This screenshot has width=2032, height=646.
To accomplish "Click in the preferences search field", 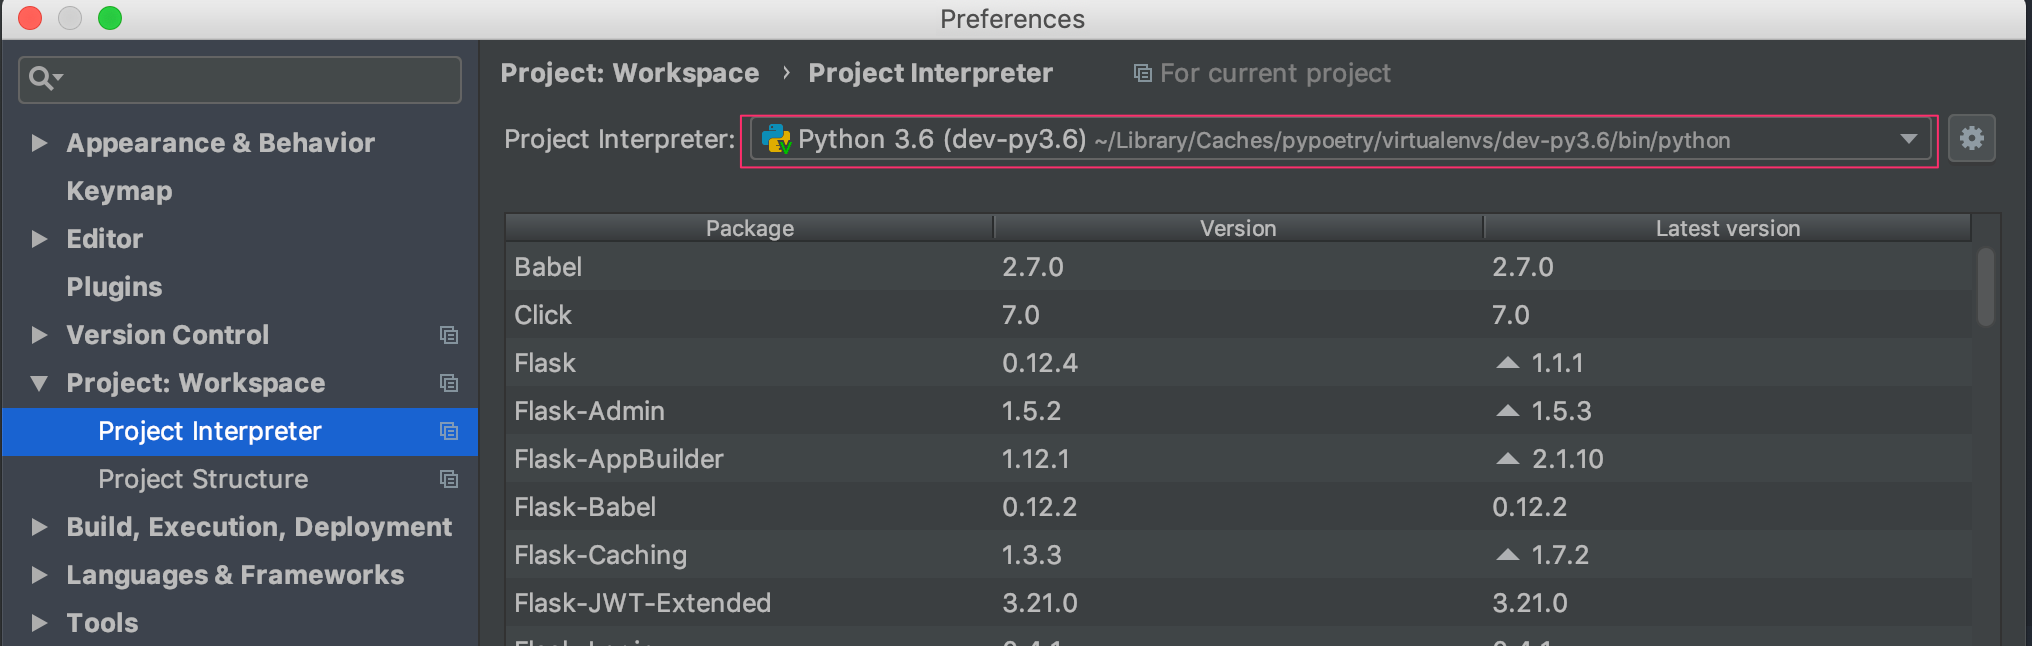I will [x=240, y=79].
